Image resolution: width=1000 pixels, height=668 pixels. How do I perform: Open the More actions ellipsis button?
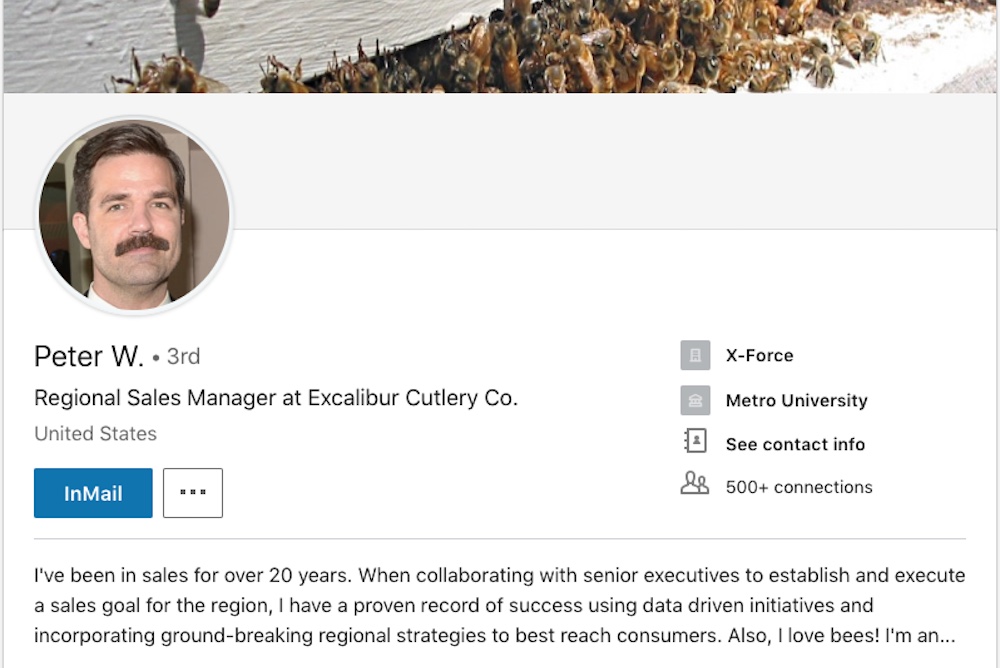click(x=193, y=493)
